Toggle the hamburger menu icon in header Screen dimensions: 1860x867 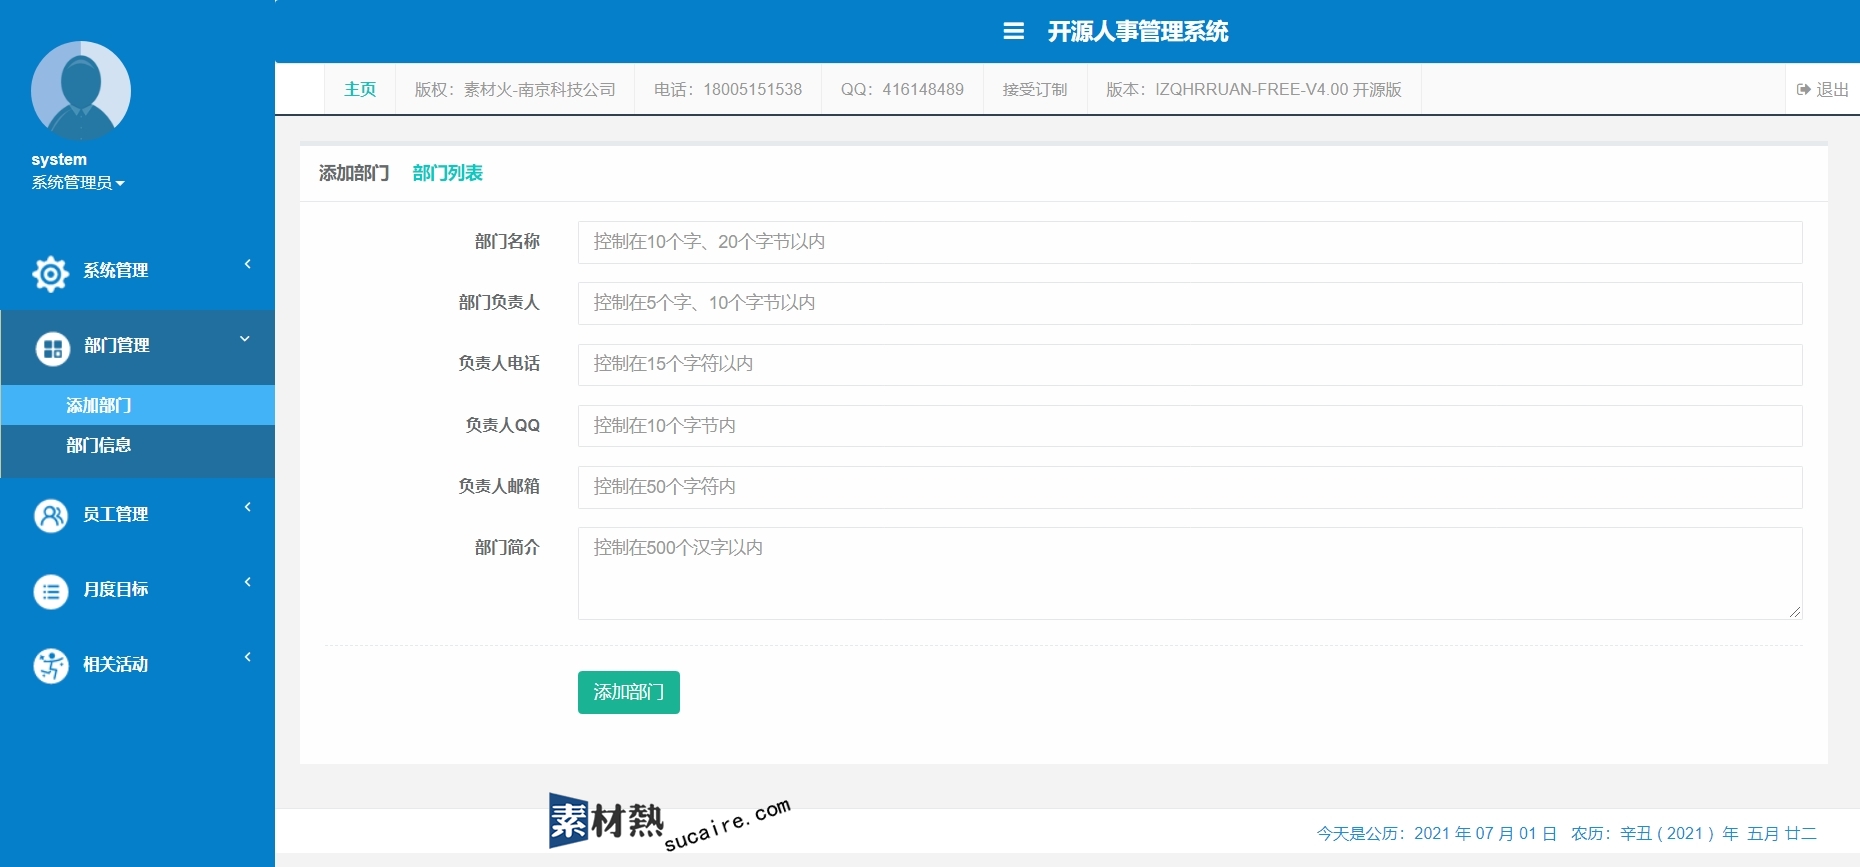pyautogui.click(x=1013, y=31)
